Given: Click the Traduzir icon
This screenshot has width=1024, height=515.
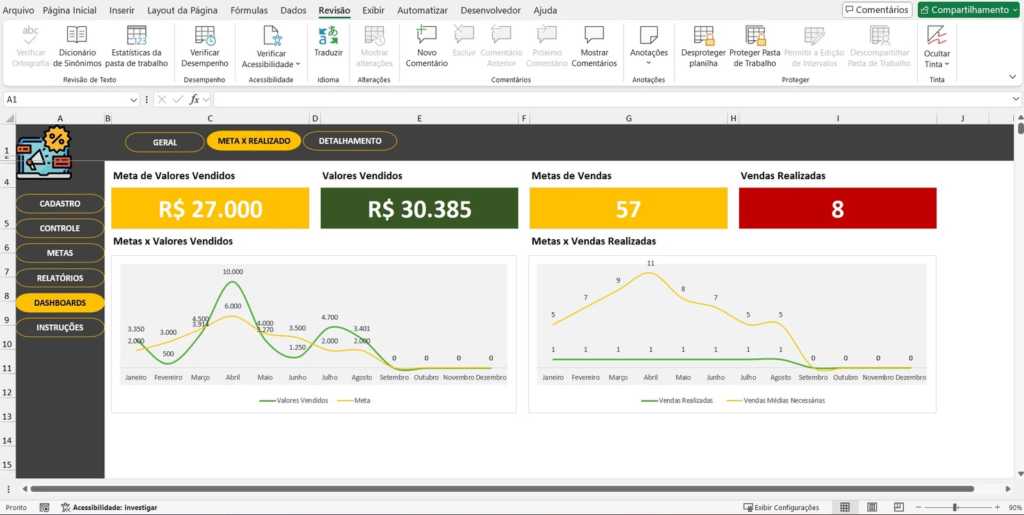Looking at the screenshot, I should 328,37.
